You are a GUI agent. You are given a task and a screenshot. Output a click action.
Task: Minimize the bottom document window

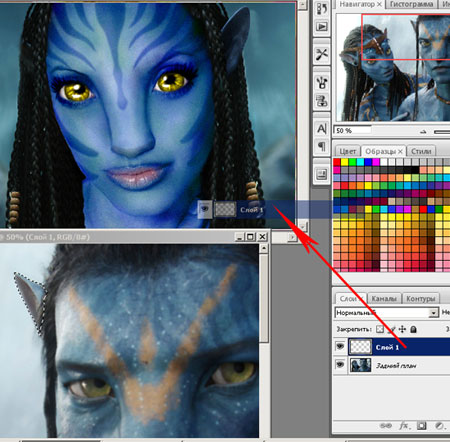(240, 237)
